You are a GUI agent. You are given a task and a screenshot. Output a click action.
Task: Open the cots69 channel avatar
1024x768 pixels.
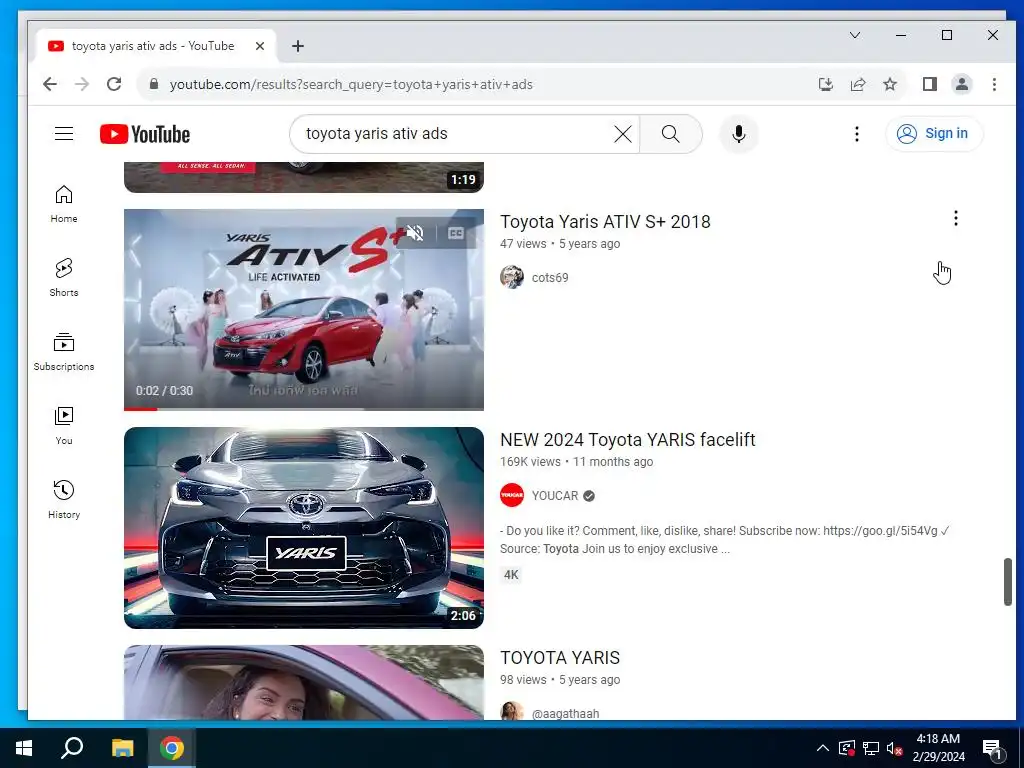(512, 277)
